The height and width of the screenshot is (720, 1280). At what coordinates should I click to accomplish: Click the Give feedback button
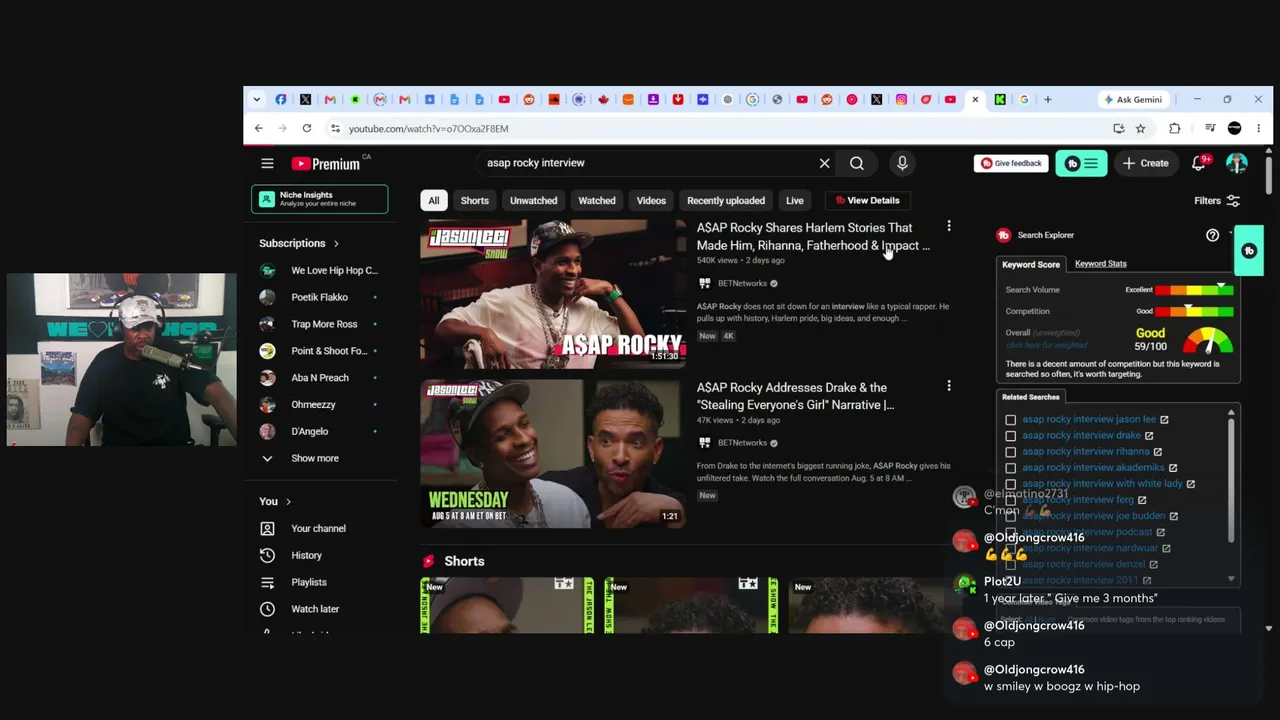1011,163
